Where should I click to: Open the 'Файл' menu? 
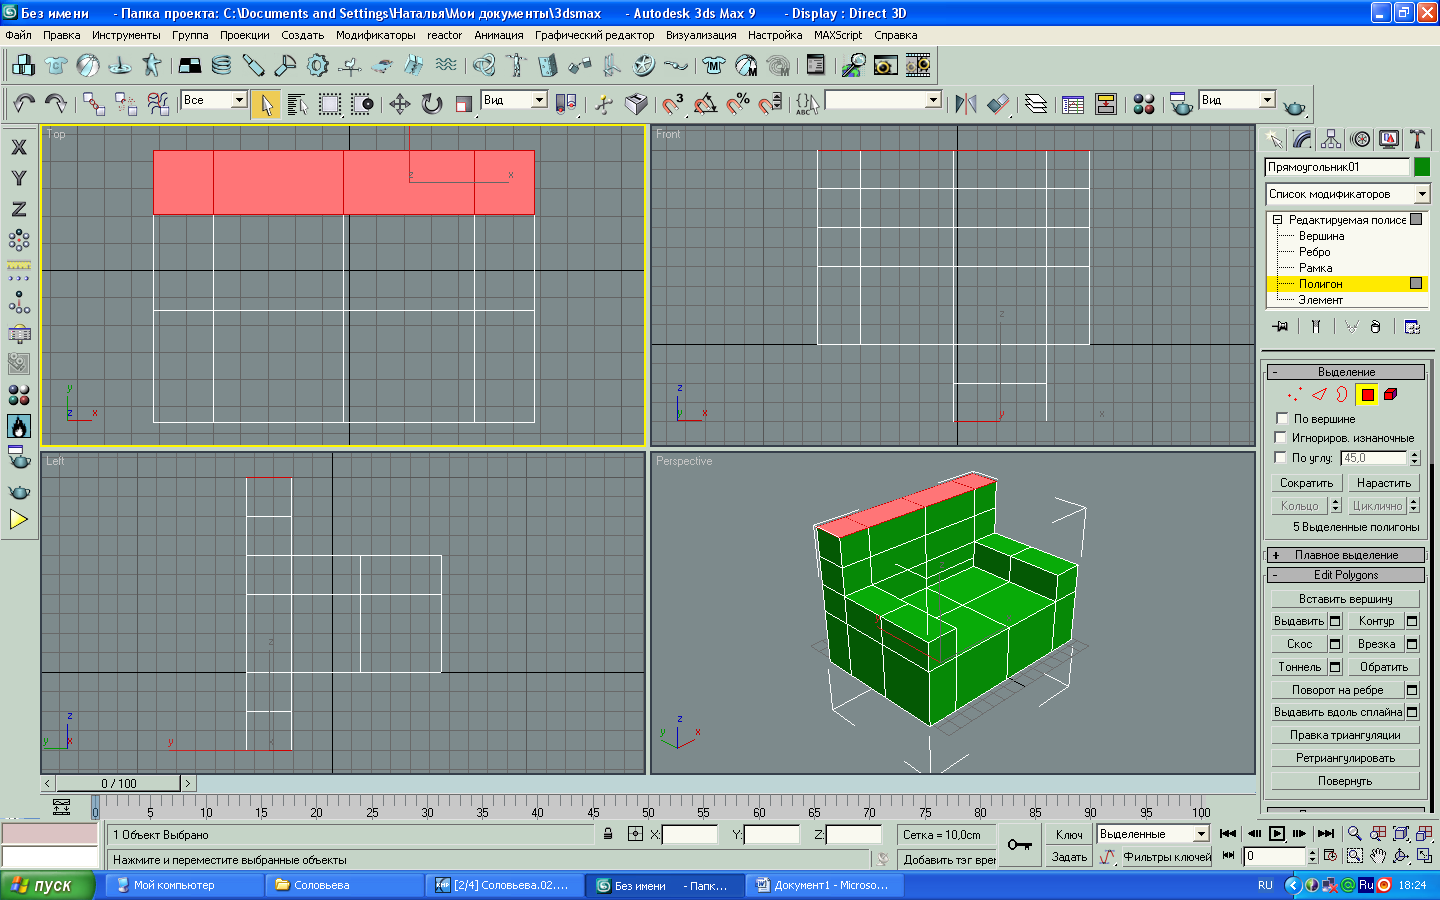[19, 35]
